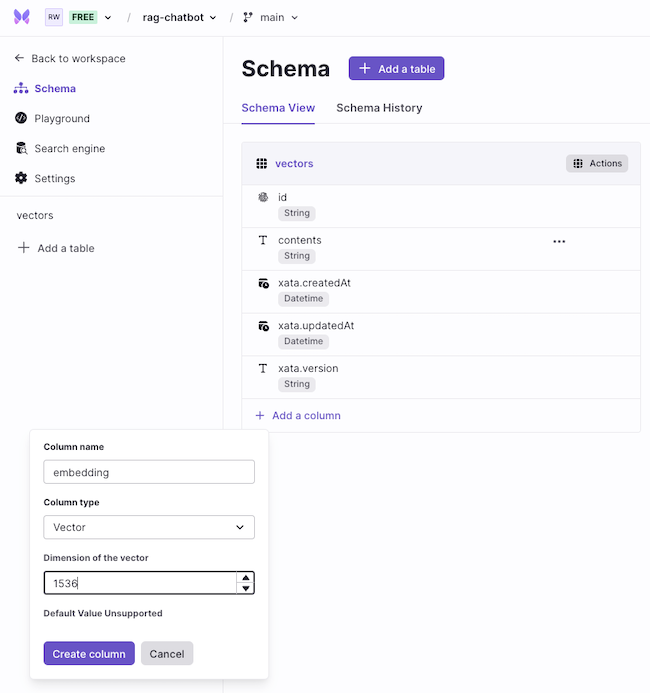
Task: Click the back arrow to workspace
Action: (x=19, y=58)
